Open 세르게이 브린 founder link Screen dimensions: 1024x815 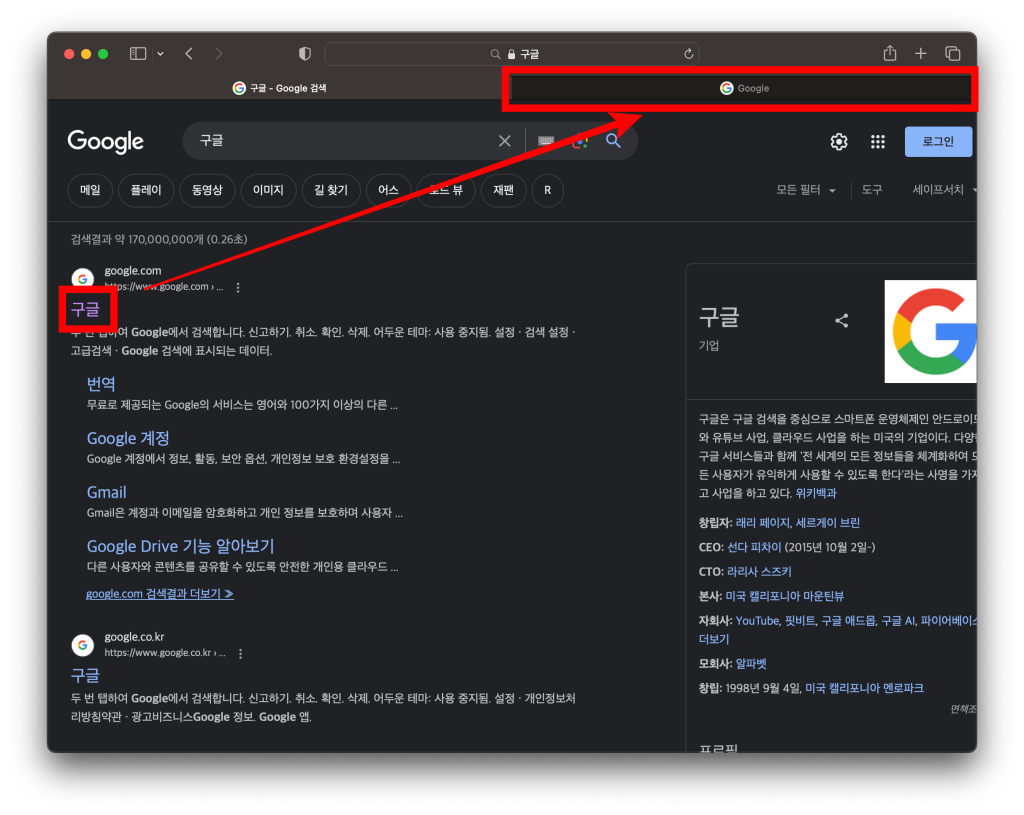pos(827,522)
